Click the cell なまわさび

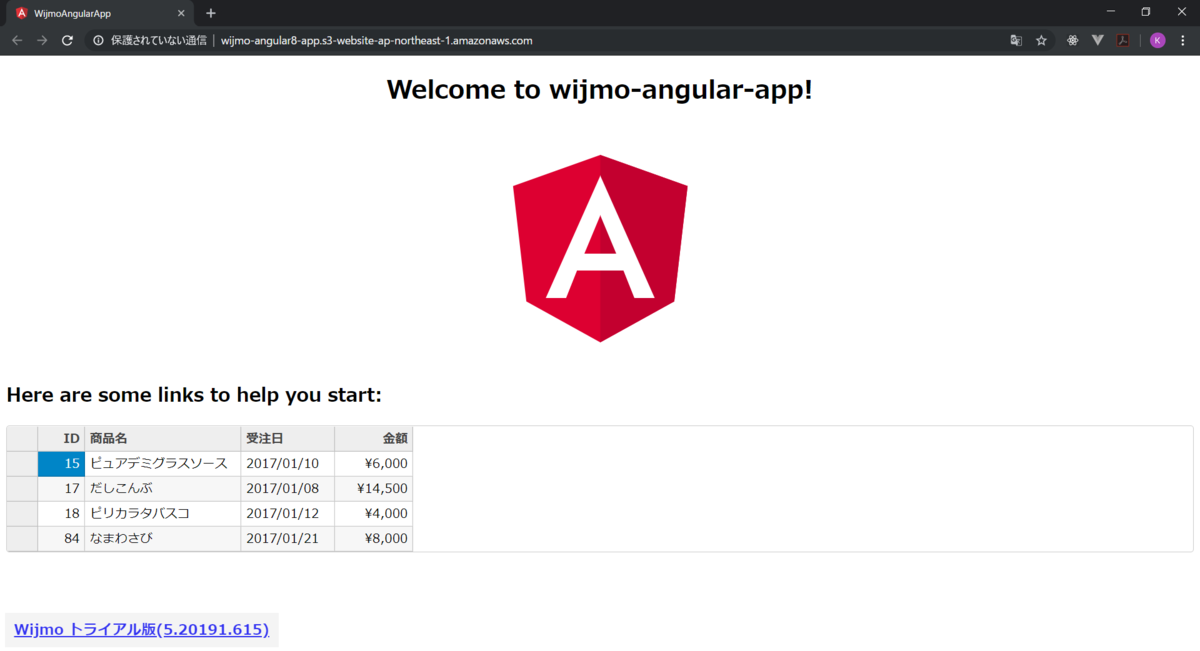pos(163,538)
